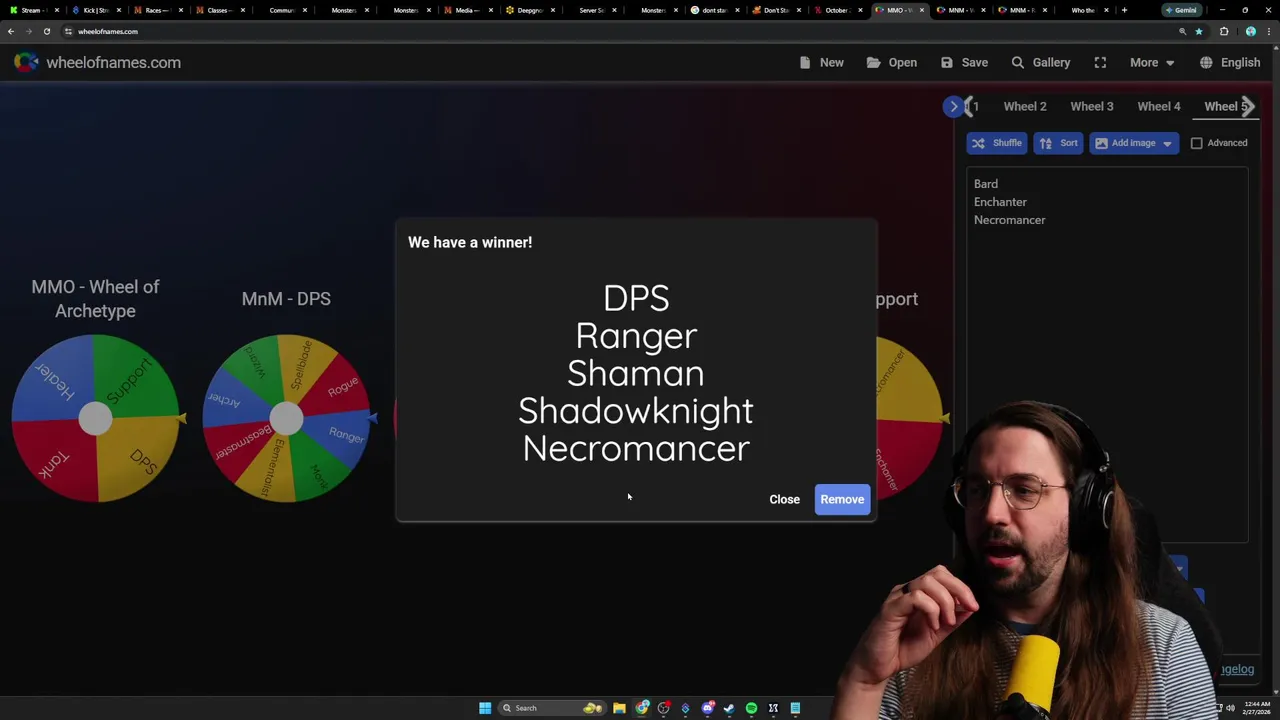The width and height of the screenshot is (1280, 720).
Task: Switch to the Wheel 3 tab
Action: coord(1092,106)
